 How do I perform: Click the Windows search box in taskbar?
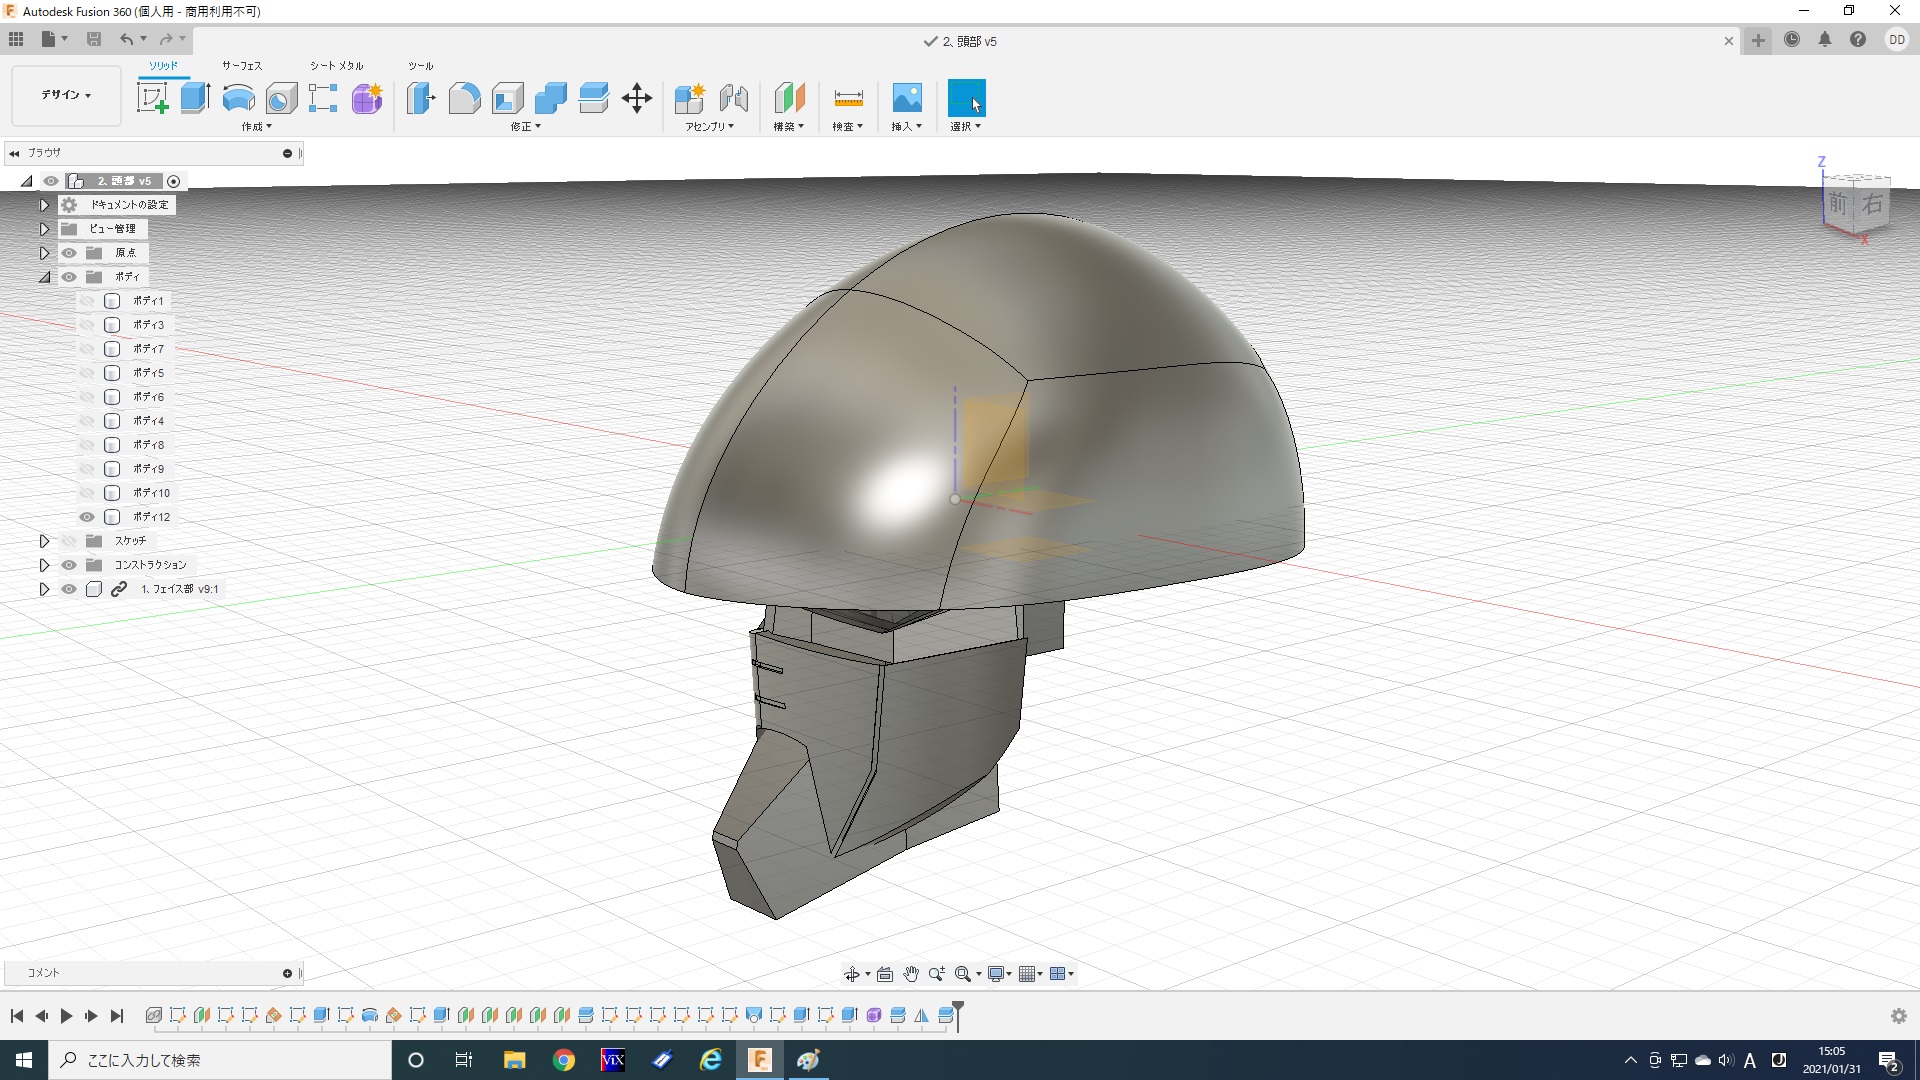pos(220,1060)
